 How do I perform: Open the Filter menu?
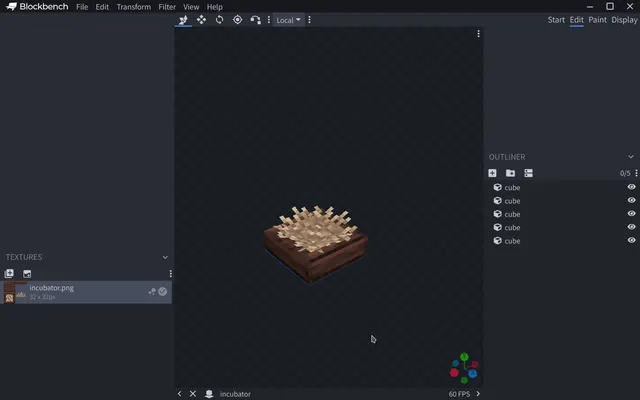pos(167,7)
